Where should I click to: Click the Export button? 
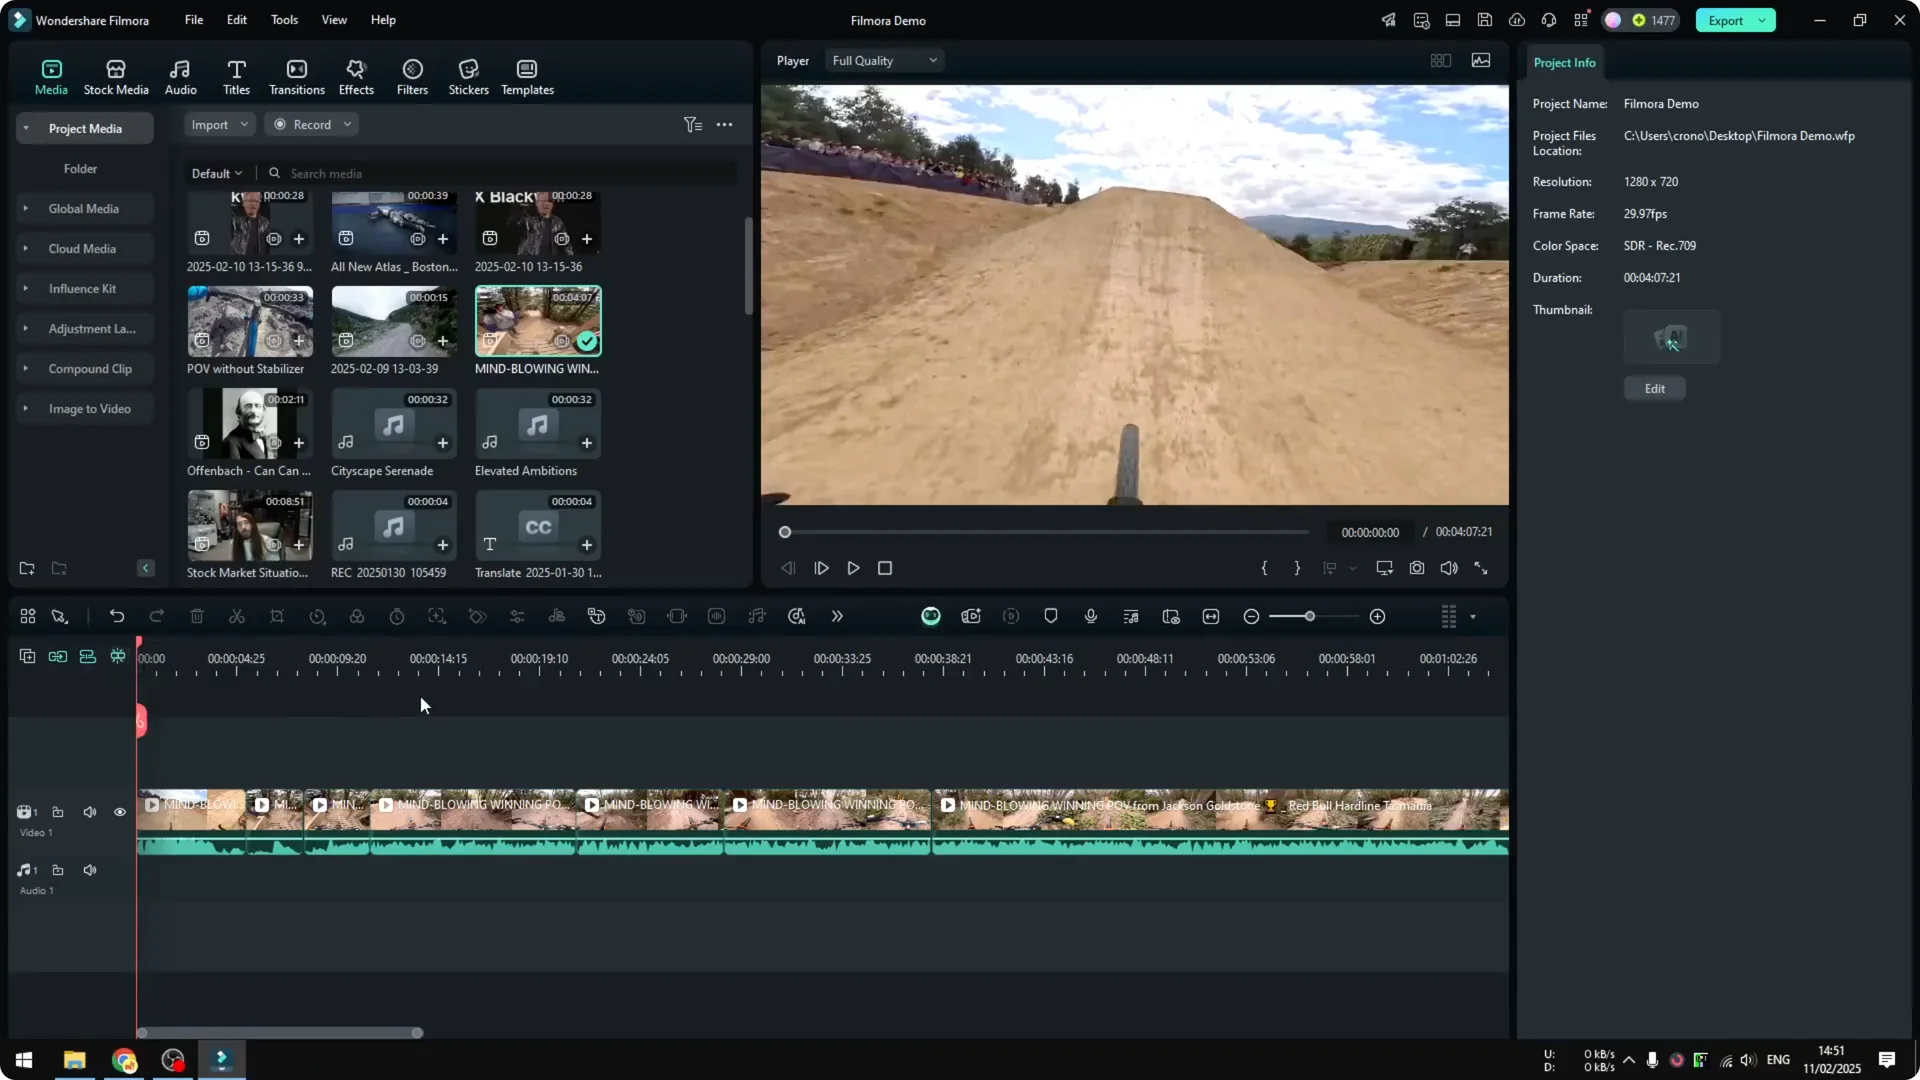(x=1727, y=20)
